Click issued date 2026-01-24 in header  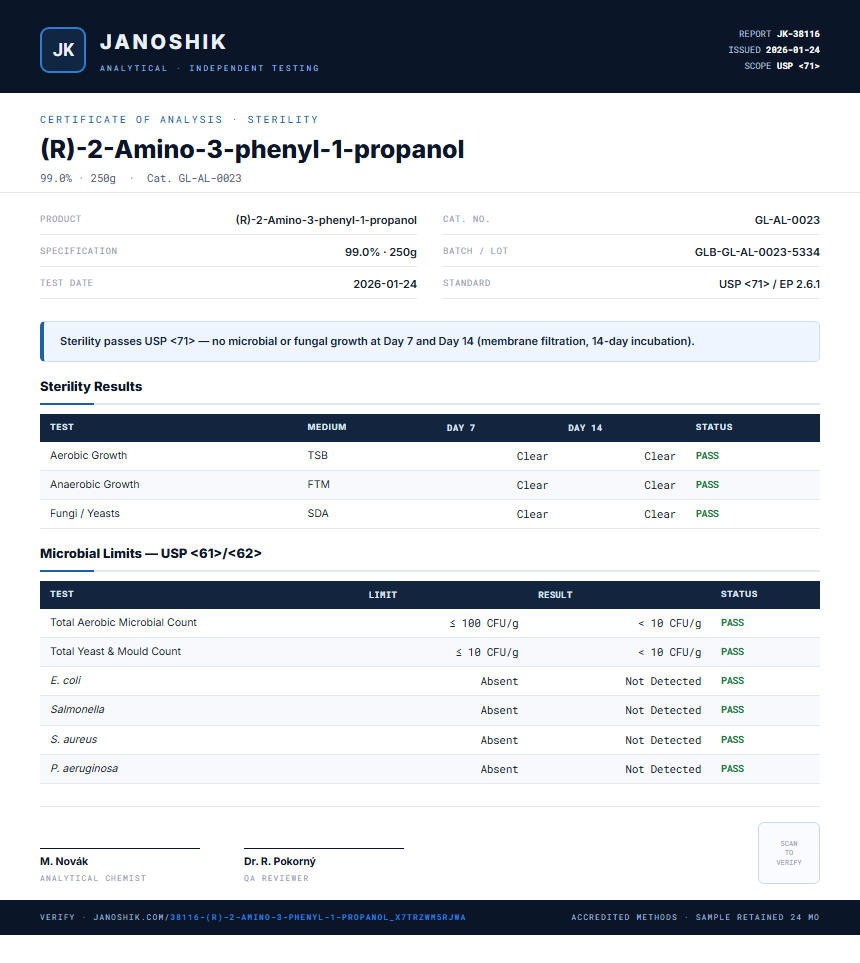coord(792,50)
